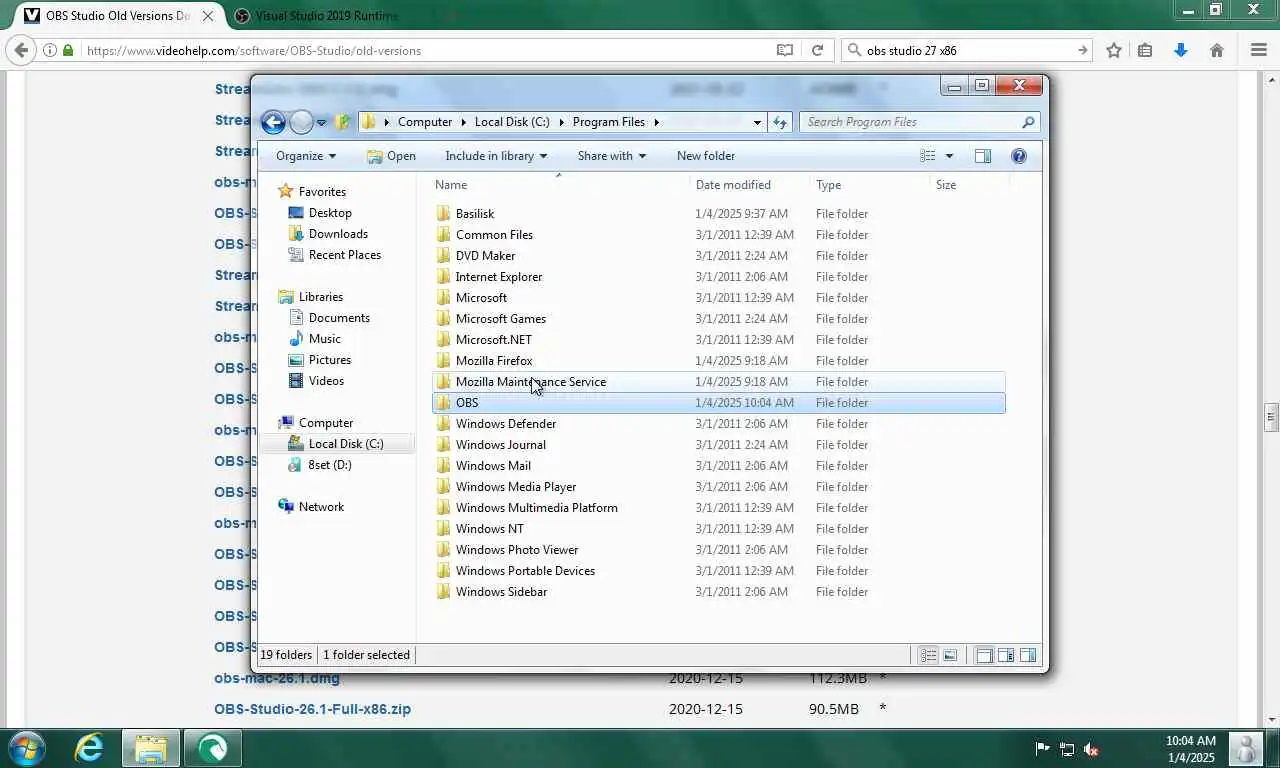Select Recent Places in navigation pane
The height and width of the screenshot is (768, 1280).
click(344, 255)
